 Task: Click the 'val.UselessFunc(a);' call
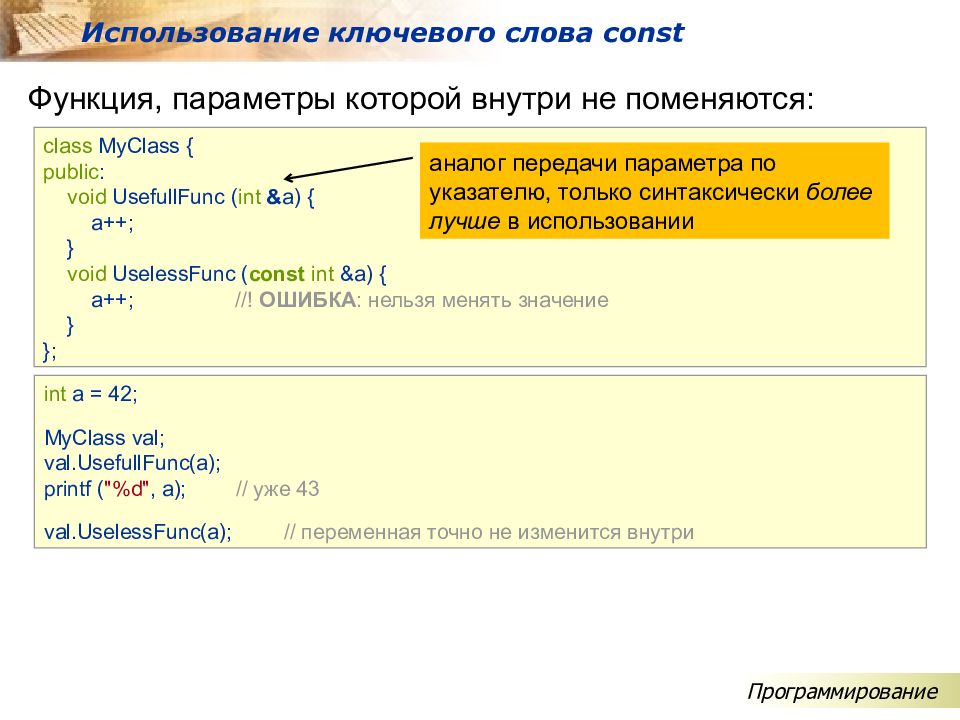pos(138,532)
